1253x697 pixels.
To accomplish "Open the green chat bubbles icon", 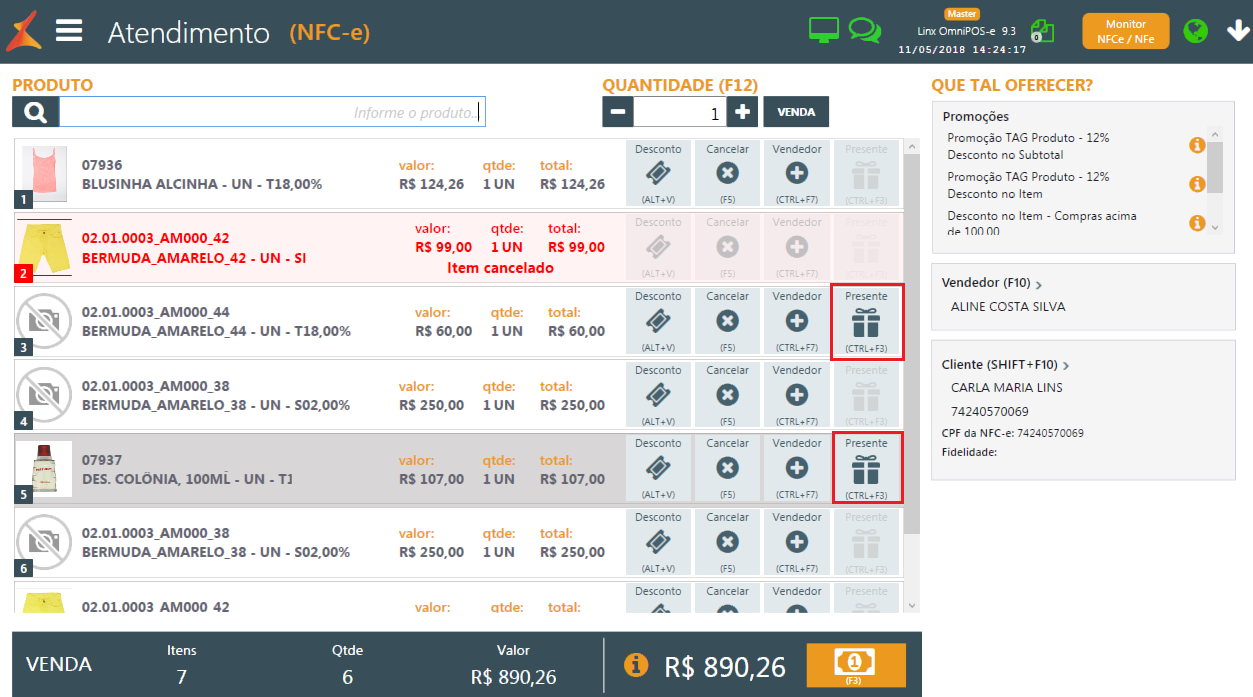I will tap(864, 30).
